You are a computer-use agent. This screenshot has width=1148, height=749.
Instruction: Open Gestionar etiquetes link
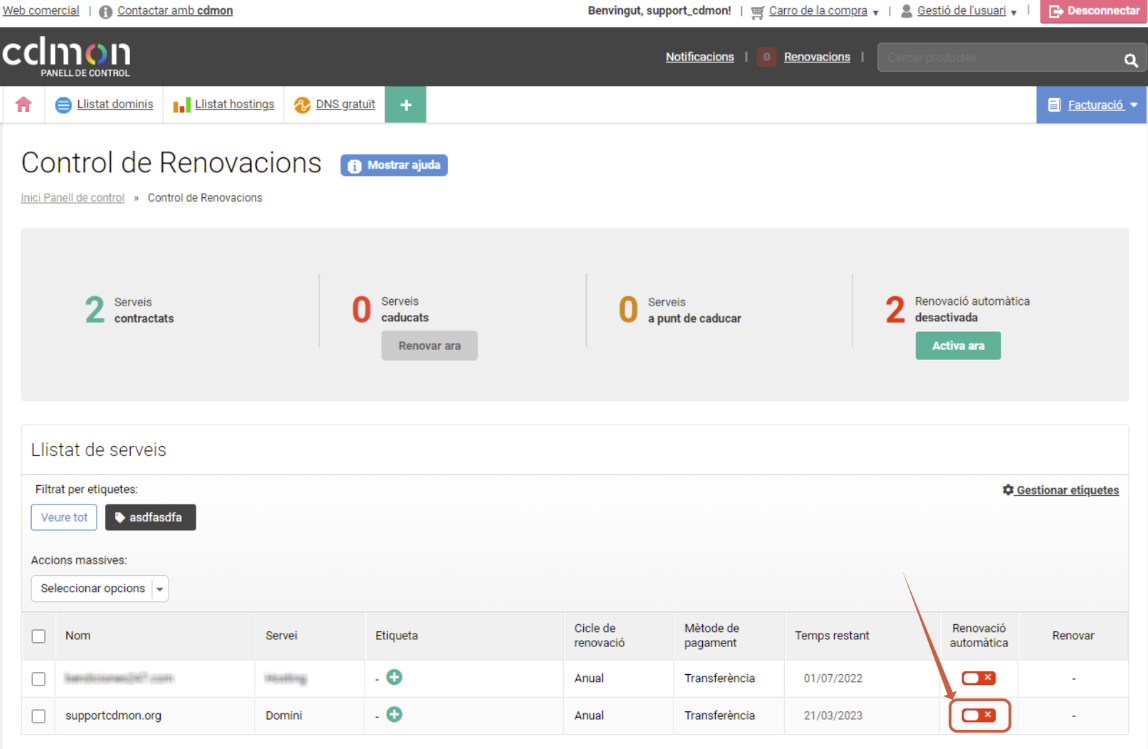point(1067,490)
